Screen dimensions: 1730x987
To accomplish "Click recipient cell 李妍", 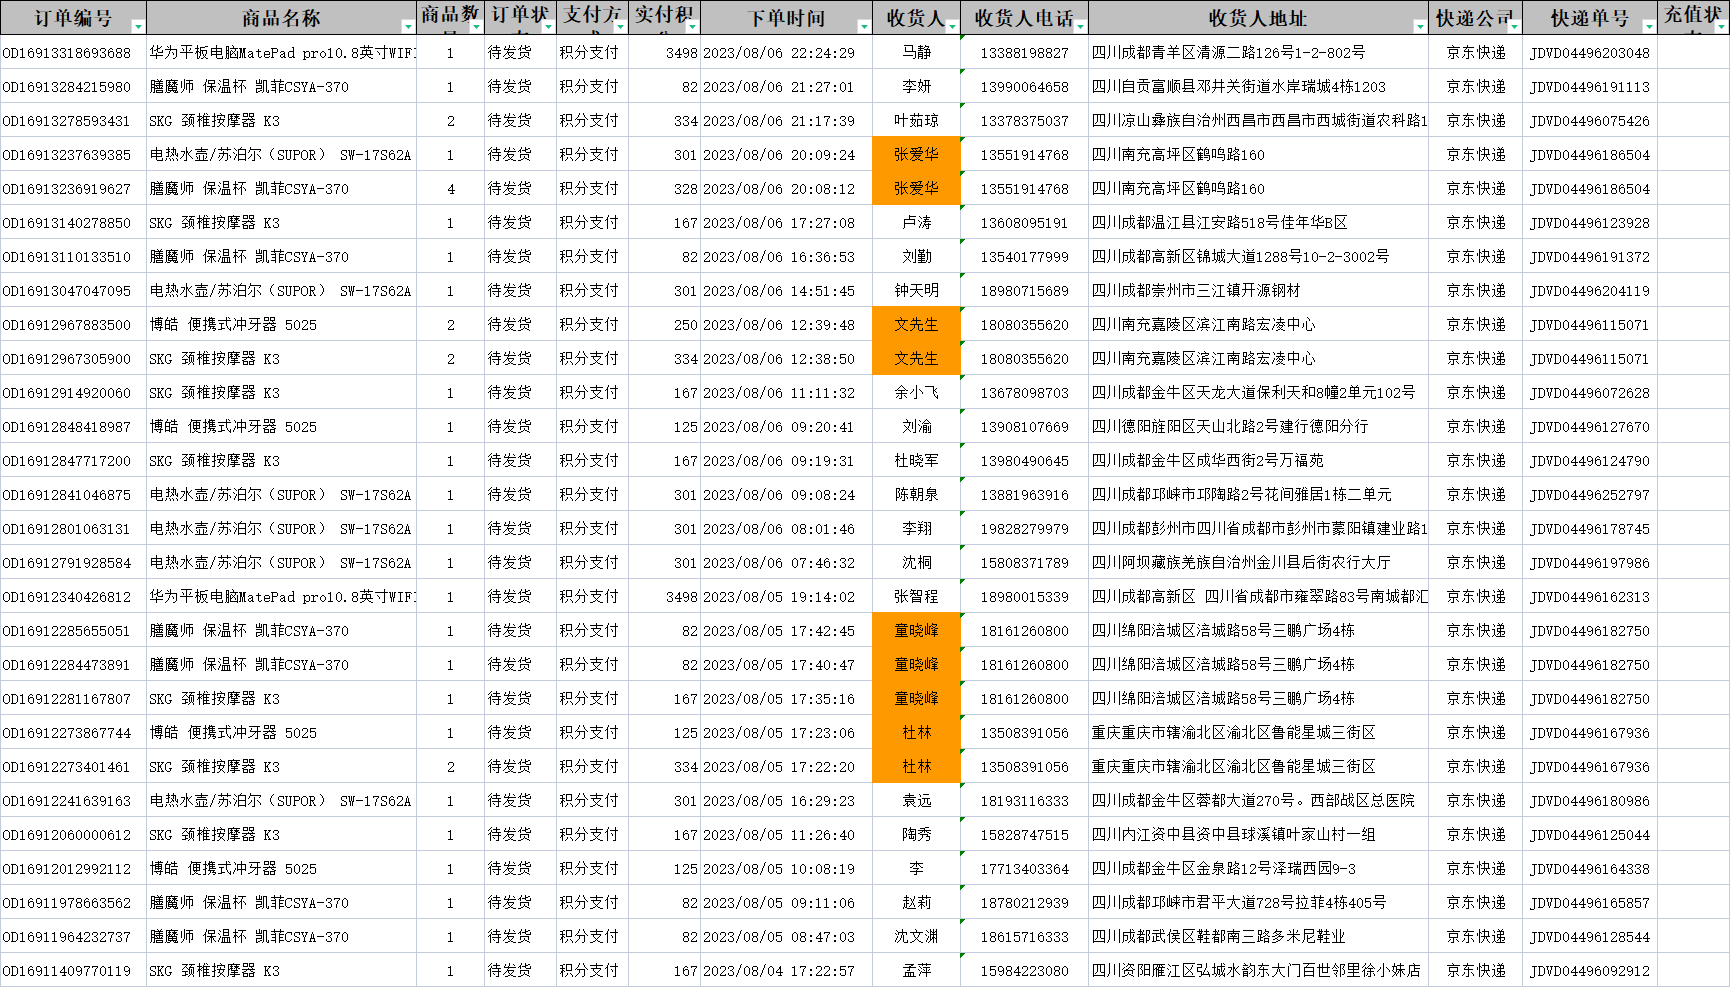I will 916,87.
